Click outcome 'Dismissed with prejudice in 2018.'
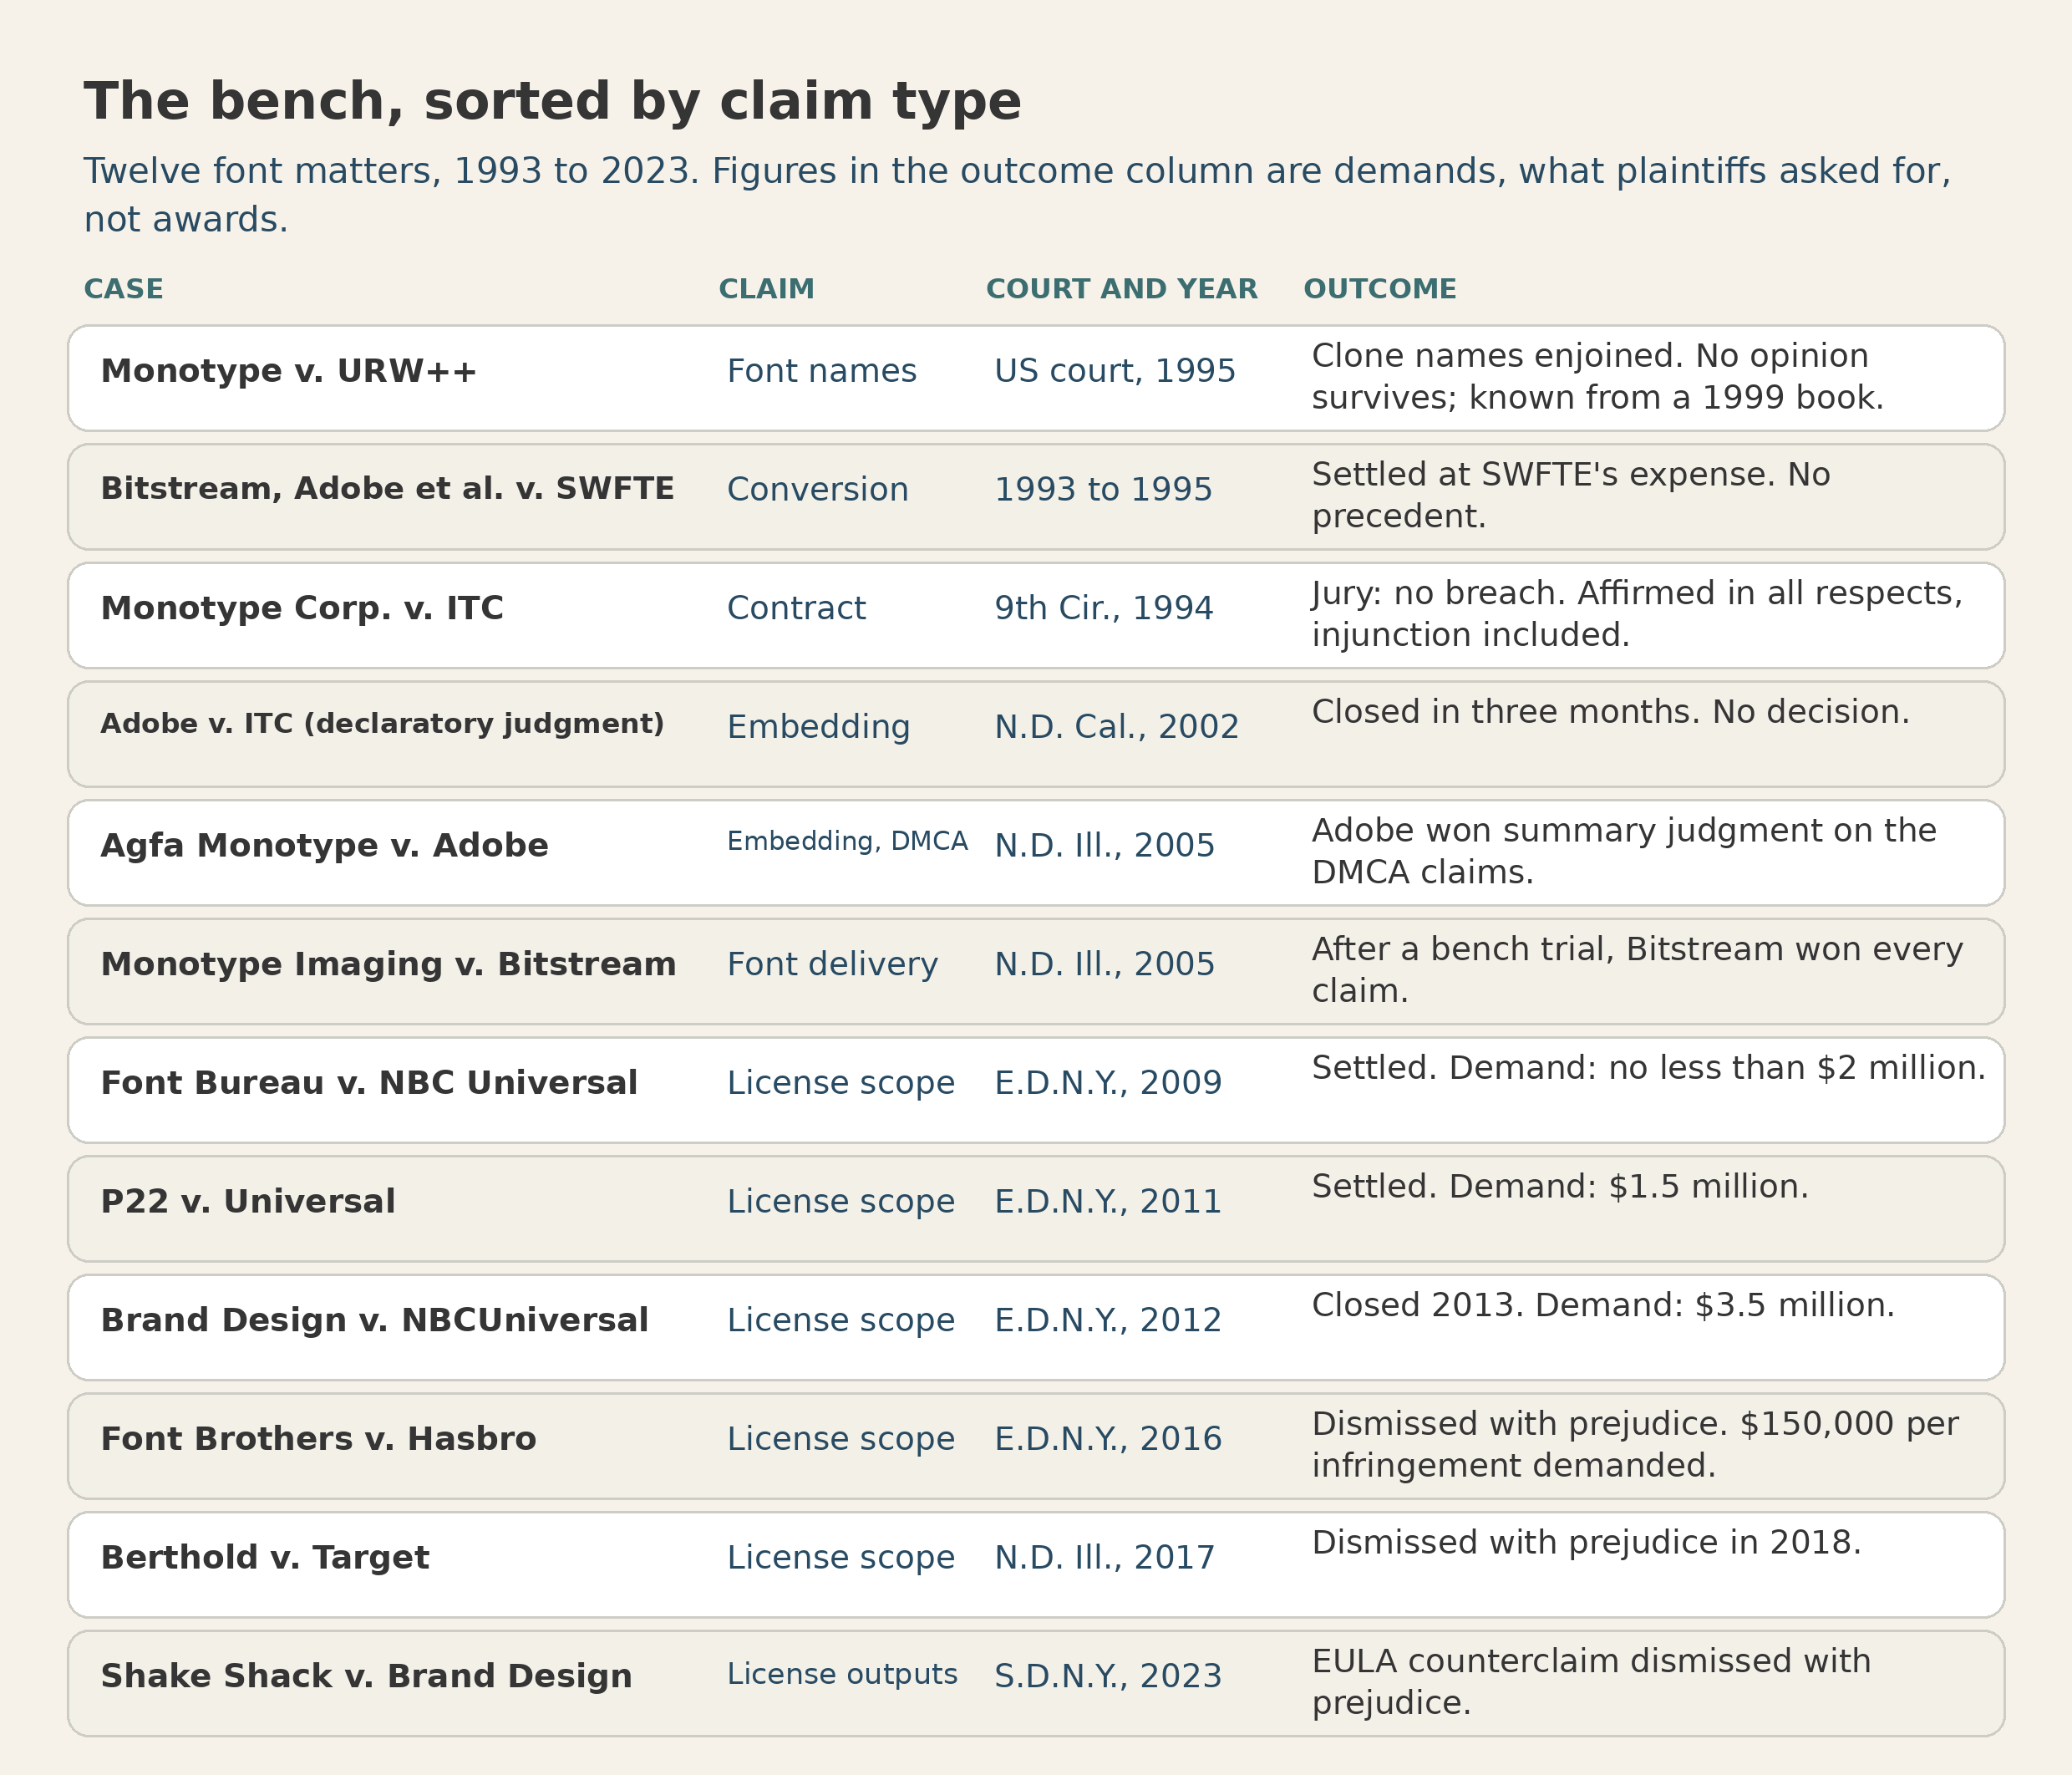Screen dimensions: 2072x1775 click(x=1587, y=1543)
